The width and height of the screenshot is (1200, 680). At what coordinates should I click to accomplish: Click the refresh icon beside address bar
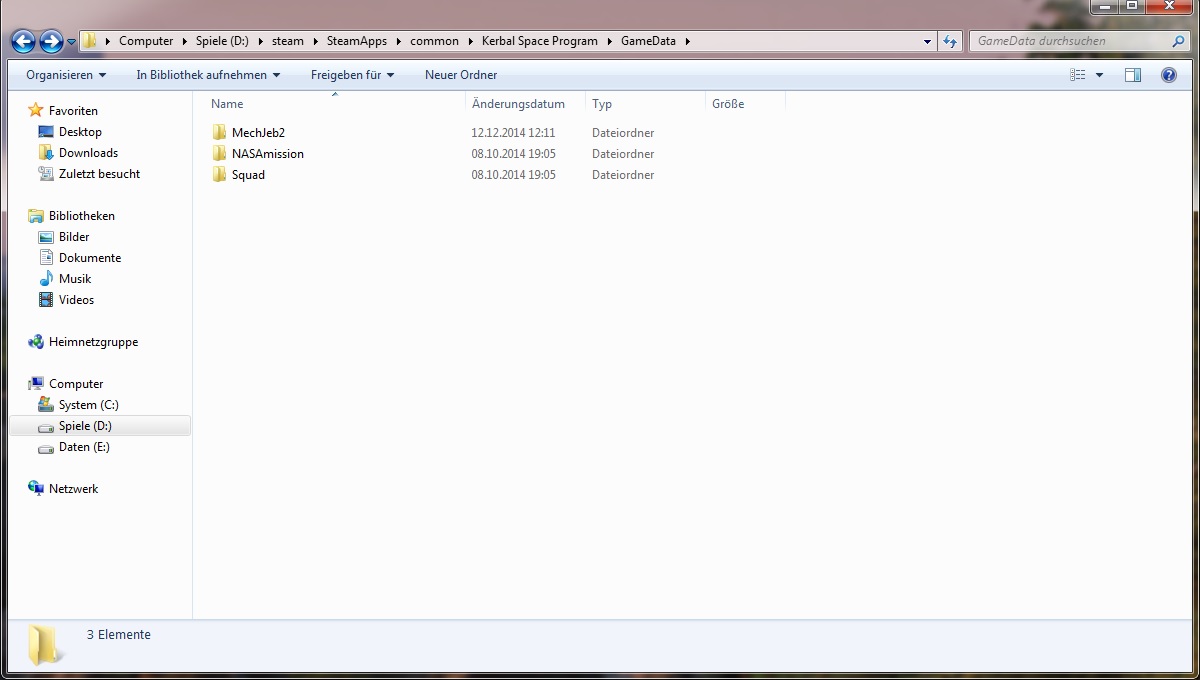(950, 41)
